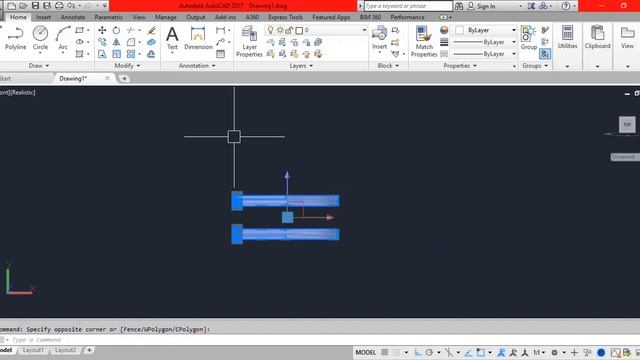Expand the Annotation panel
This screenshot has width=640, height=360.
click(197, 66)
